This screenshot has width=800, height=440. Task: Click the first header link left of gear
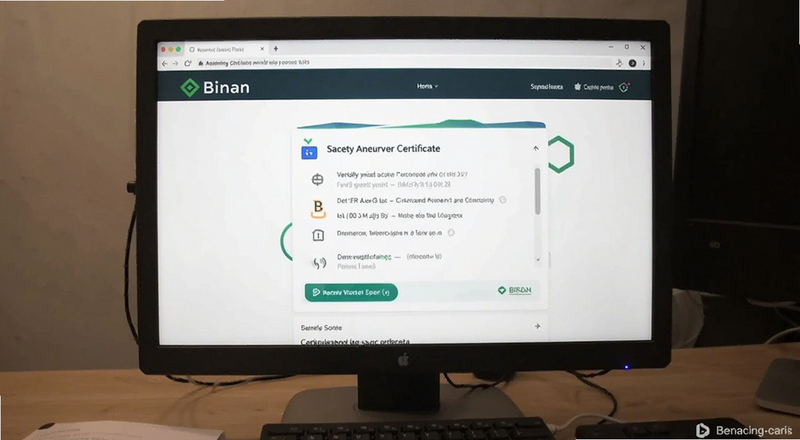click(546, 87)
